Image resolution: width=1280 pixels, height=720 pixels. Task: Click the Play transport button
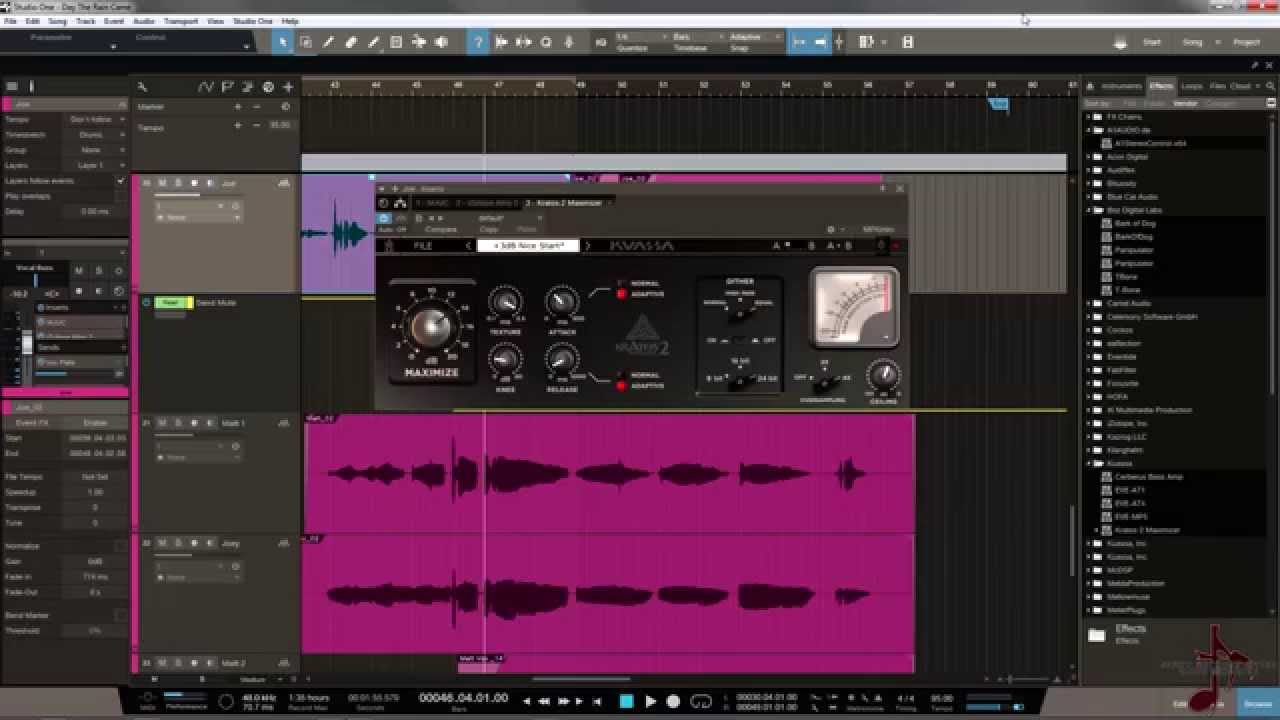pos(650,701)
